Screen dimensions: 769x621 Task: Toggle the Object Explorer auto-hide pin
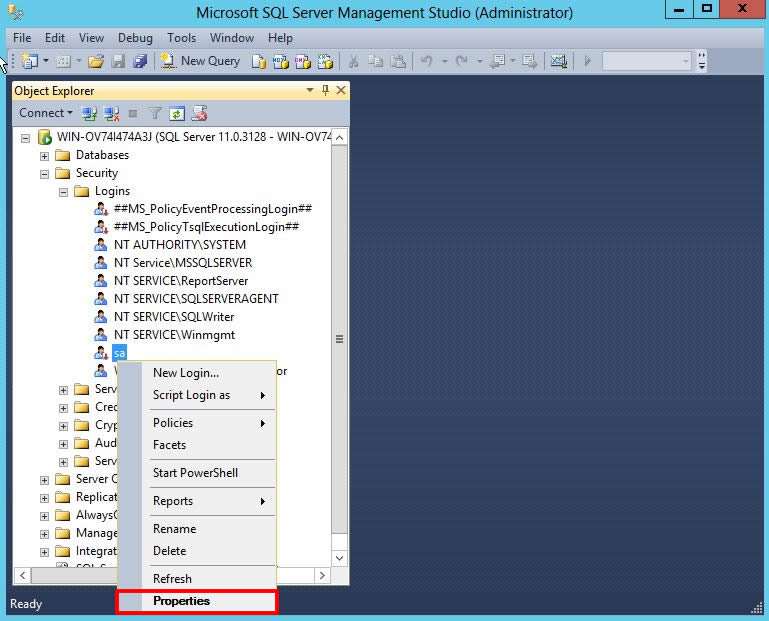[x=325, y=90]
